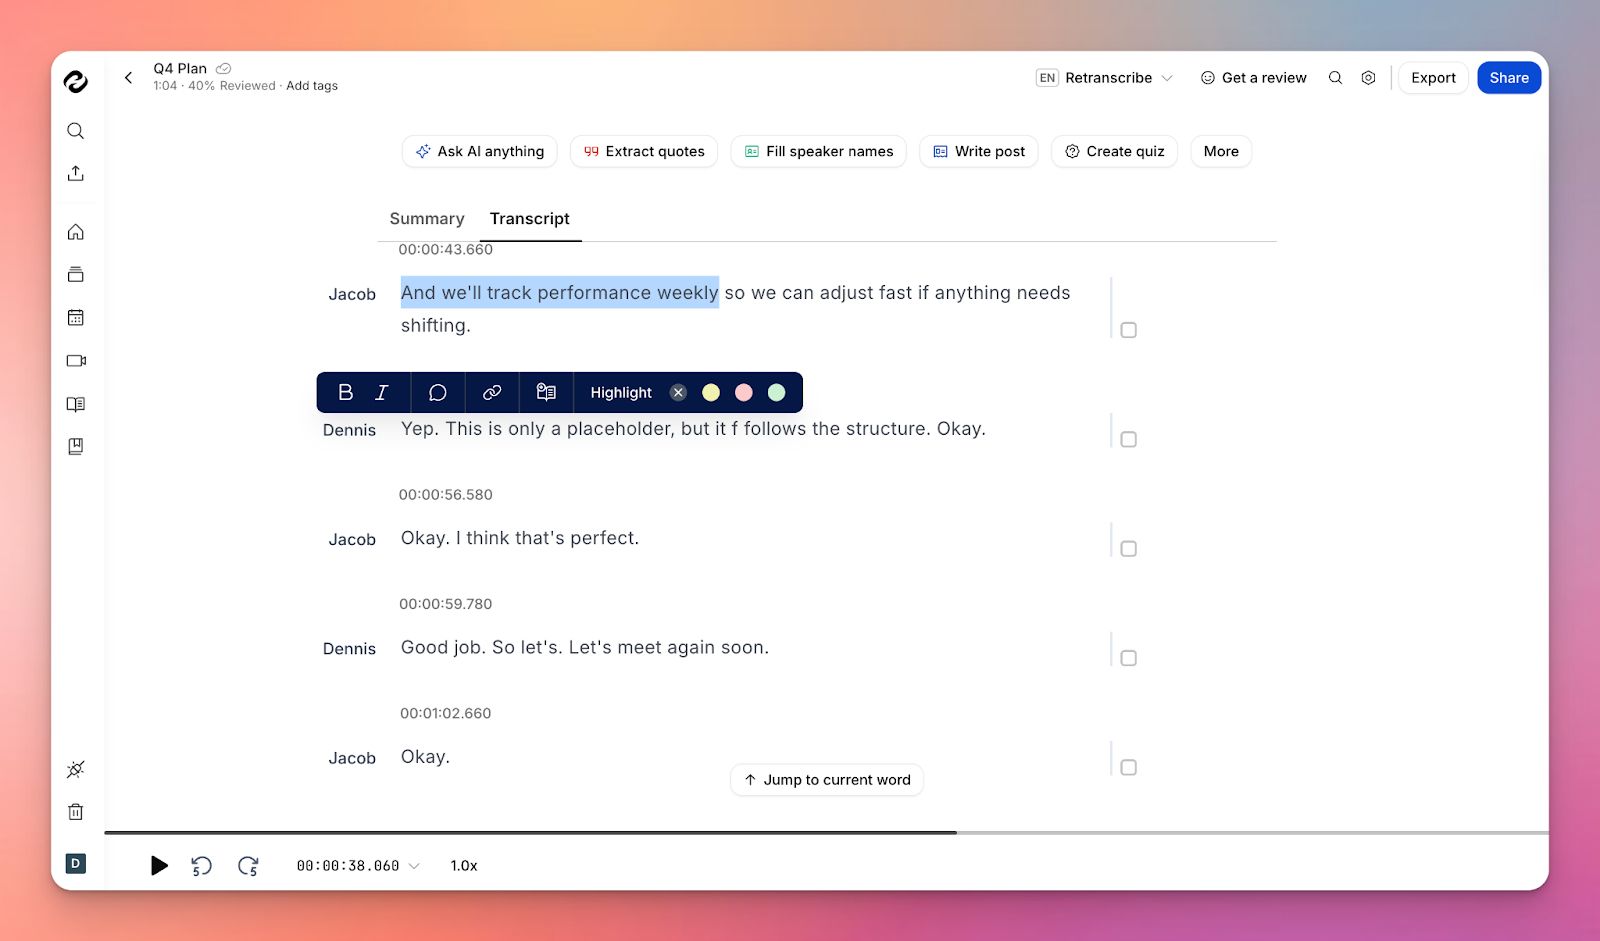Image resolution: width=1600 pixels, height=941 pixels.
Task: Add a comment using the speech bubble icon
Action: click(x=436, y=392)
